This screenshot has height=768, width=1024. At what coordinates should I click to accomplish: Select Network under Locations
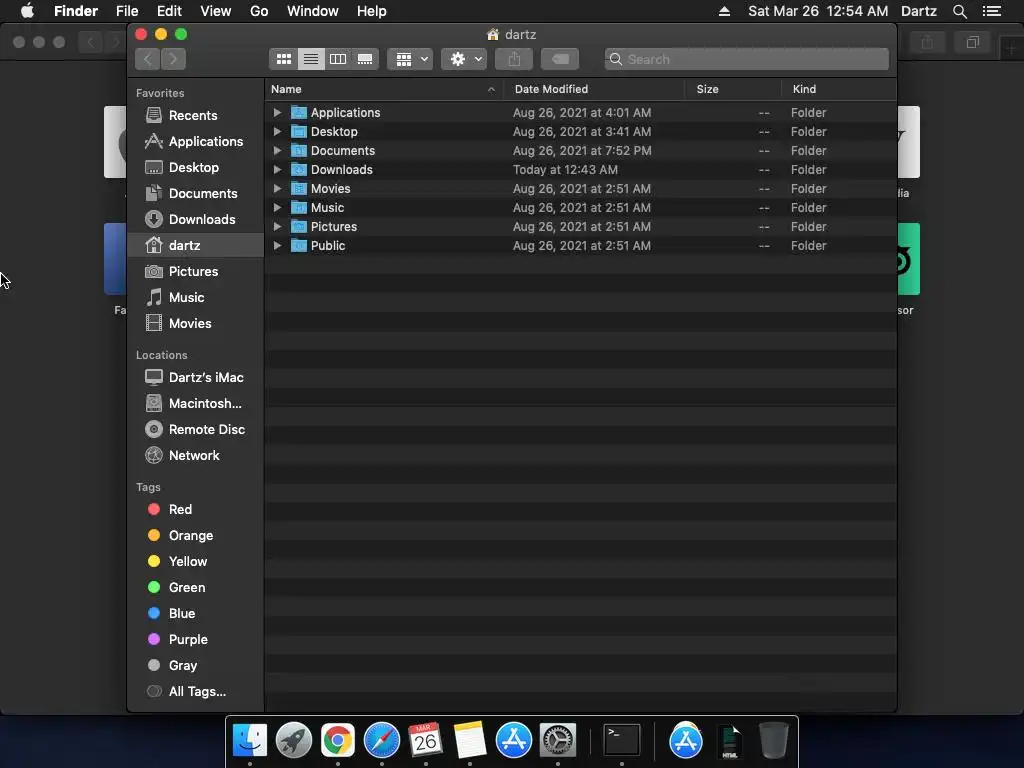click(x=195, y=455)
